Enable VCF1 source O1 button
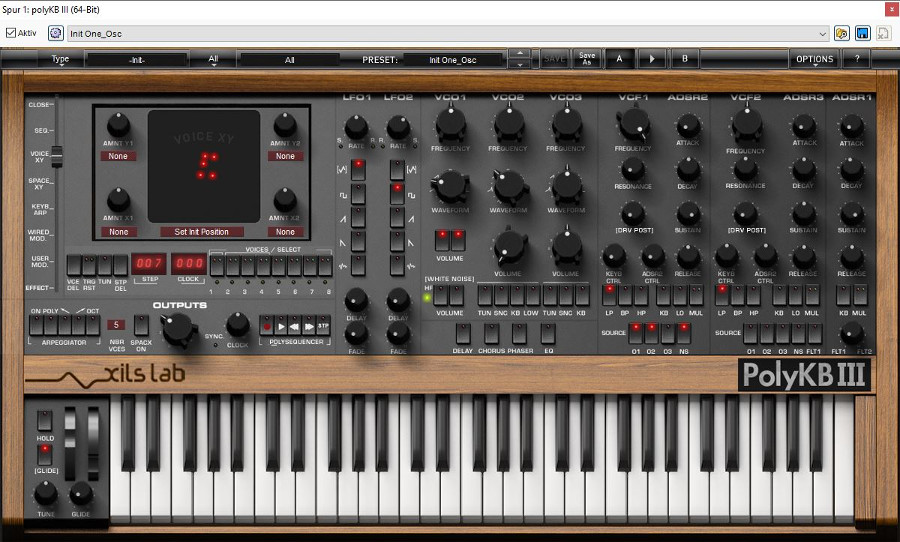This screenshot has height=542, width=900. click(x=635, y=333)
